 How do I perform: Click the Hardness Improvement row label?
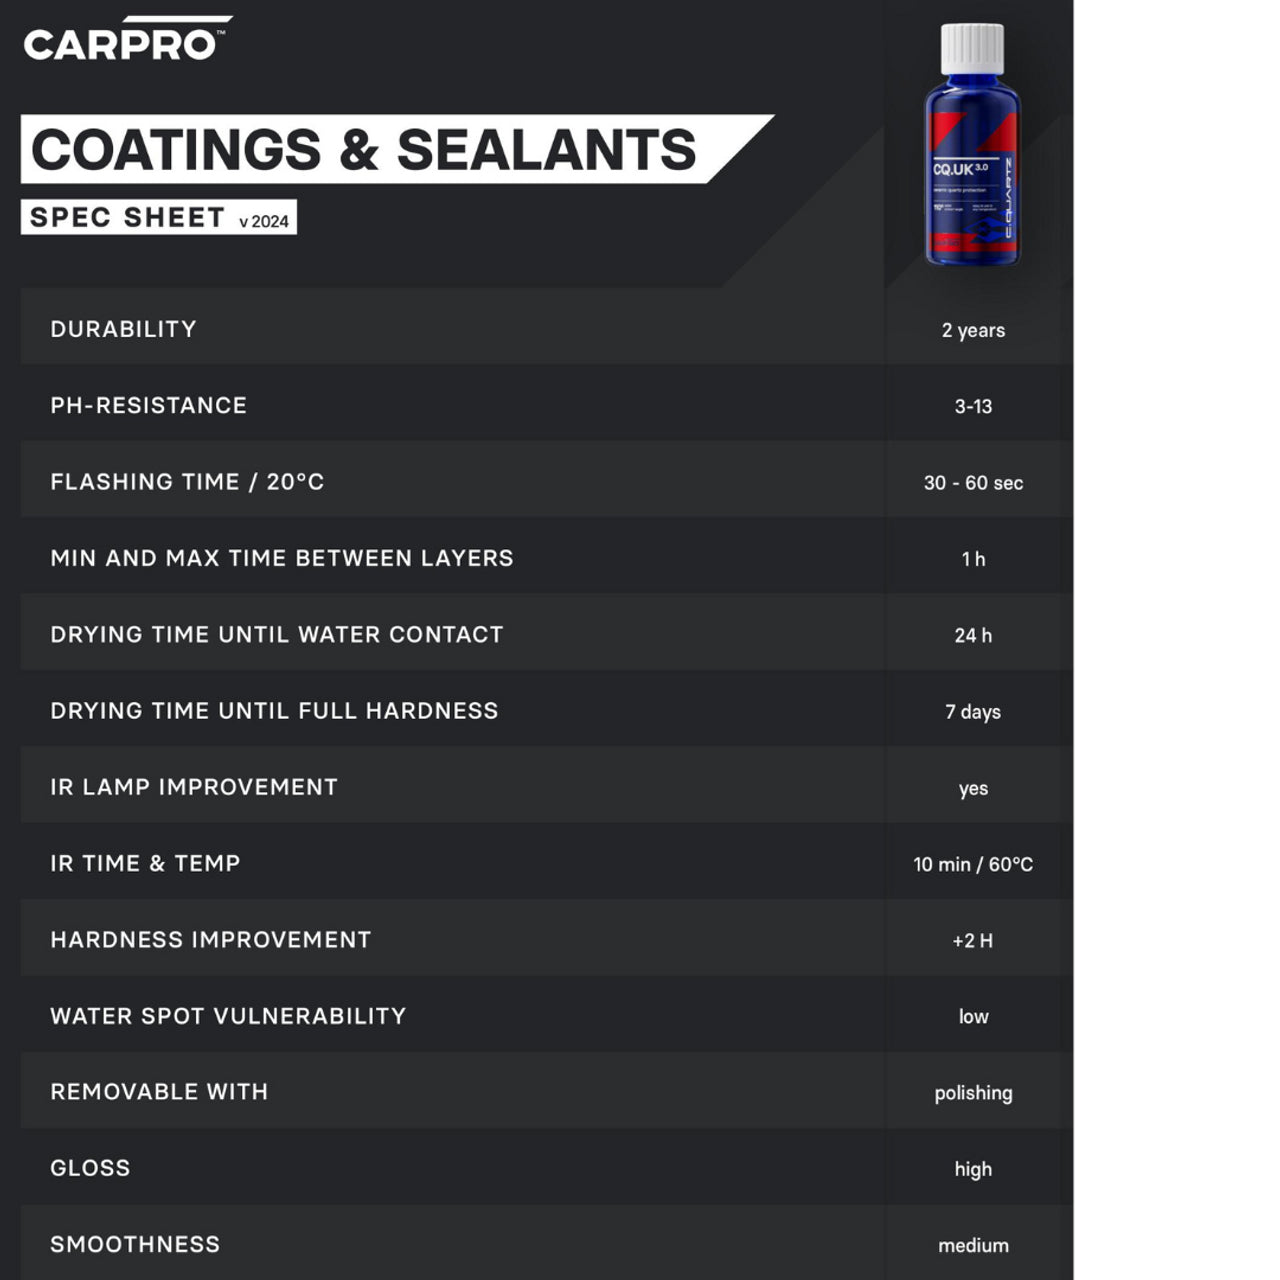point(210,940)
